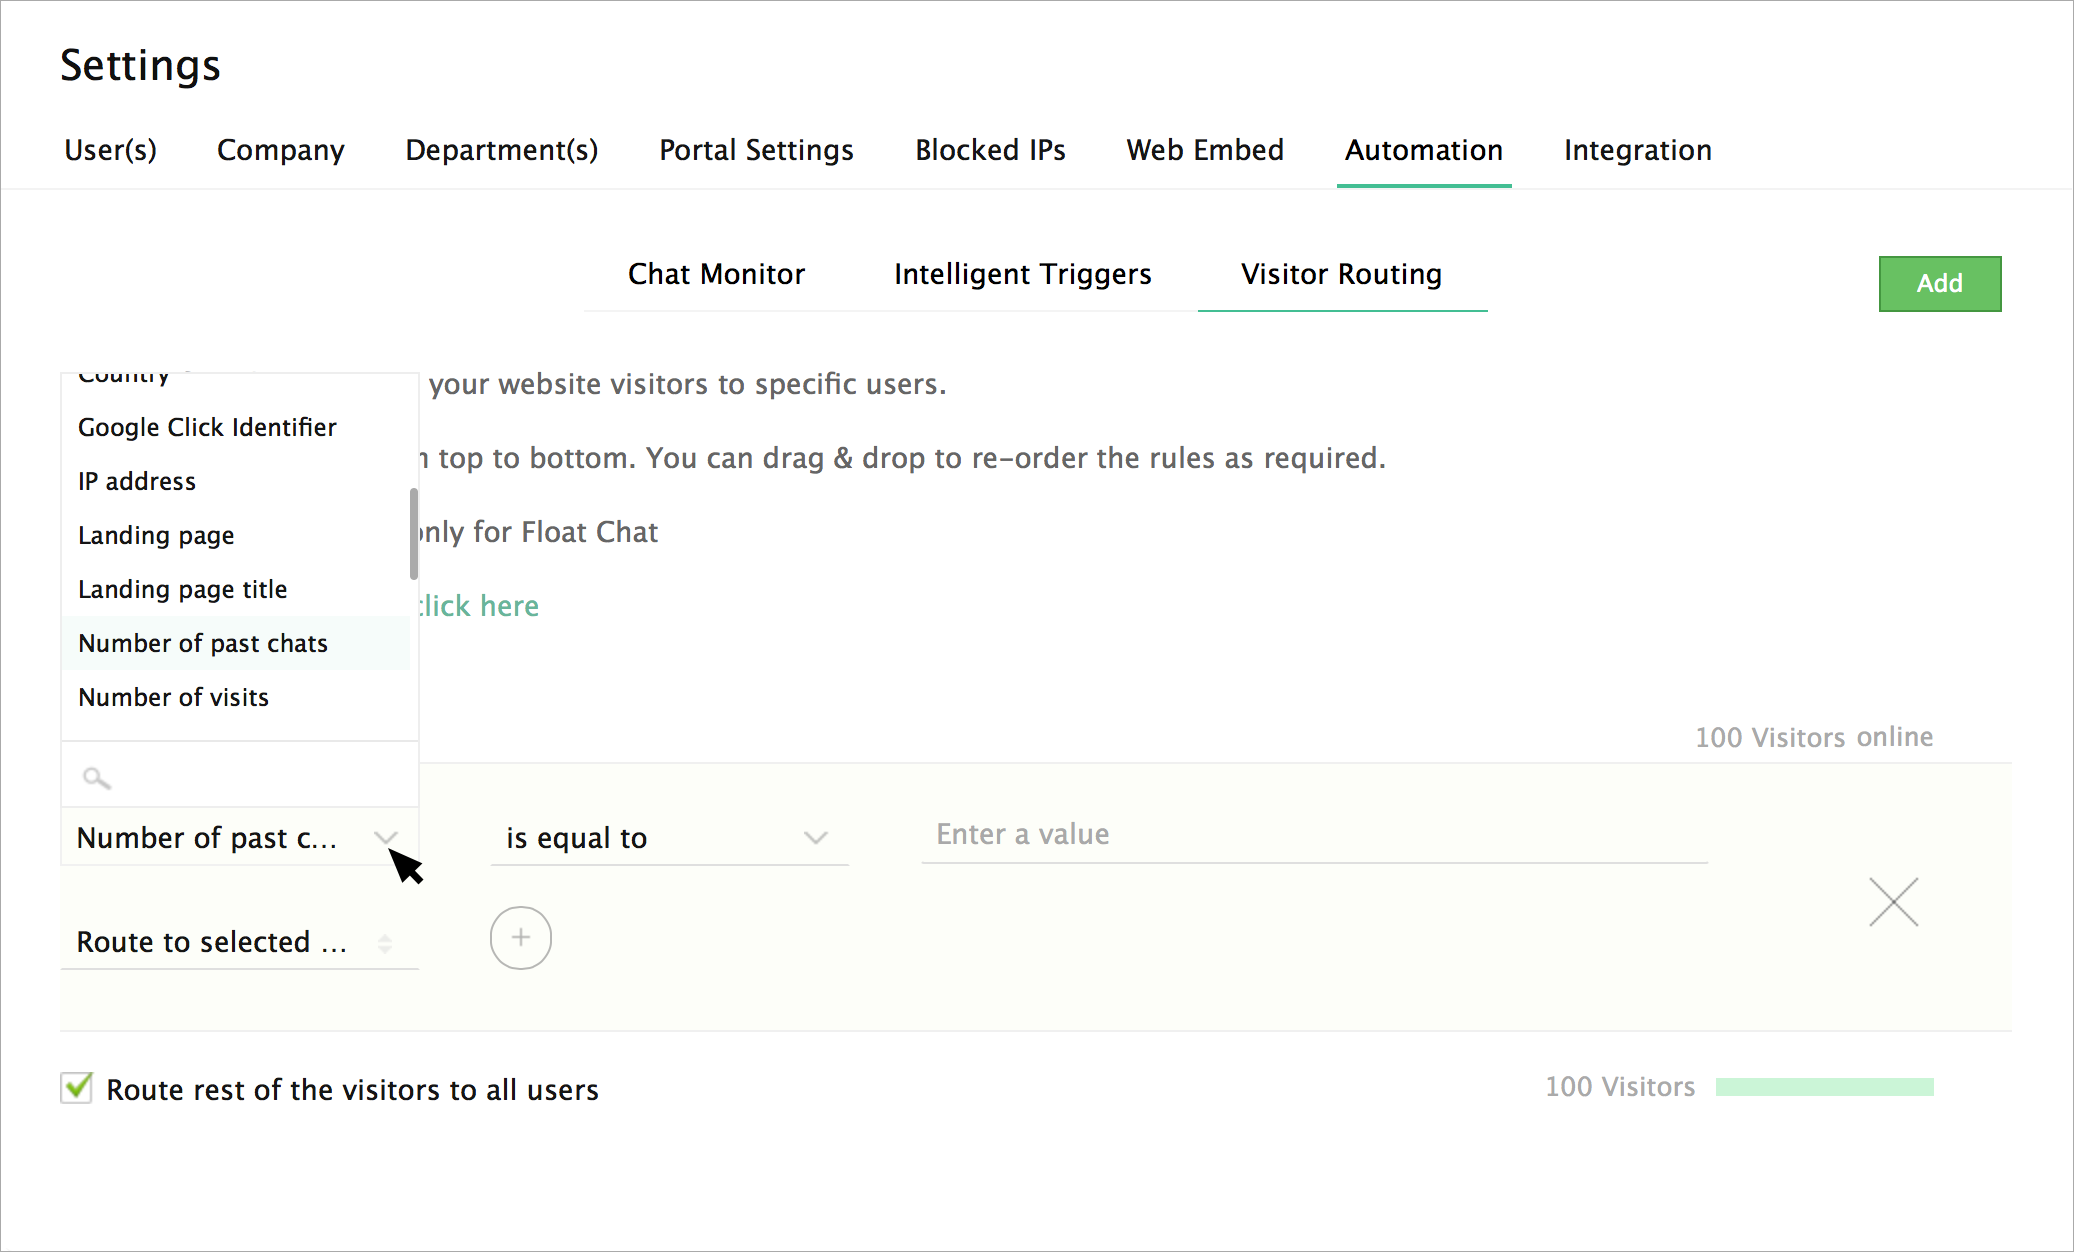Click the search magnifier icon in dropdown

tap(96, 777)
